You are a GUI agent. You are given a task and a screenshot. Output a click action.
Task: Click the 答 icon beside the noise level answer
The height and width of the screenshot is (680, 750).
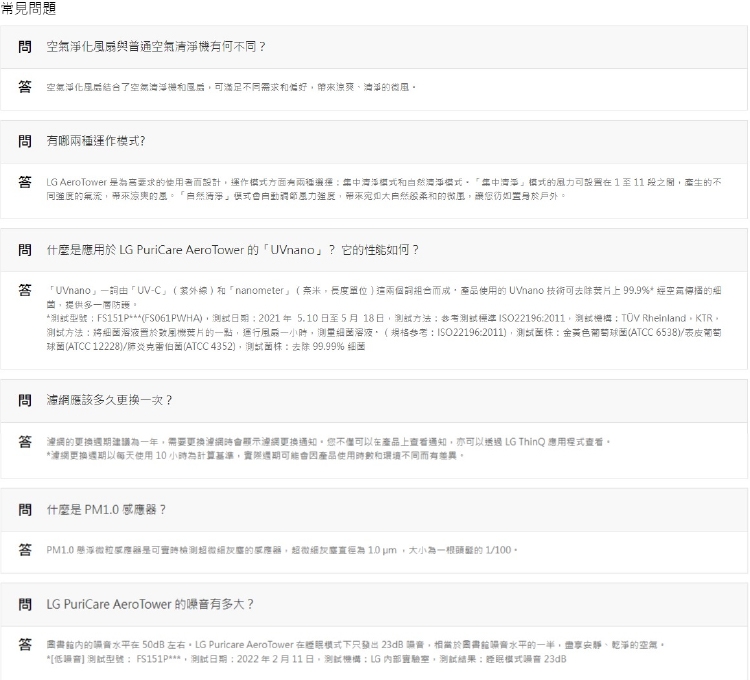(x=24, y=646)
